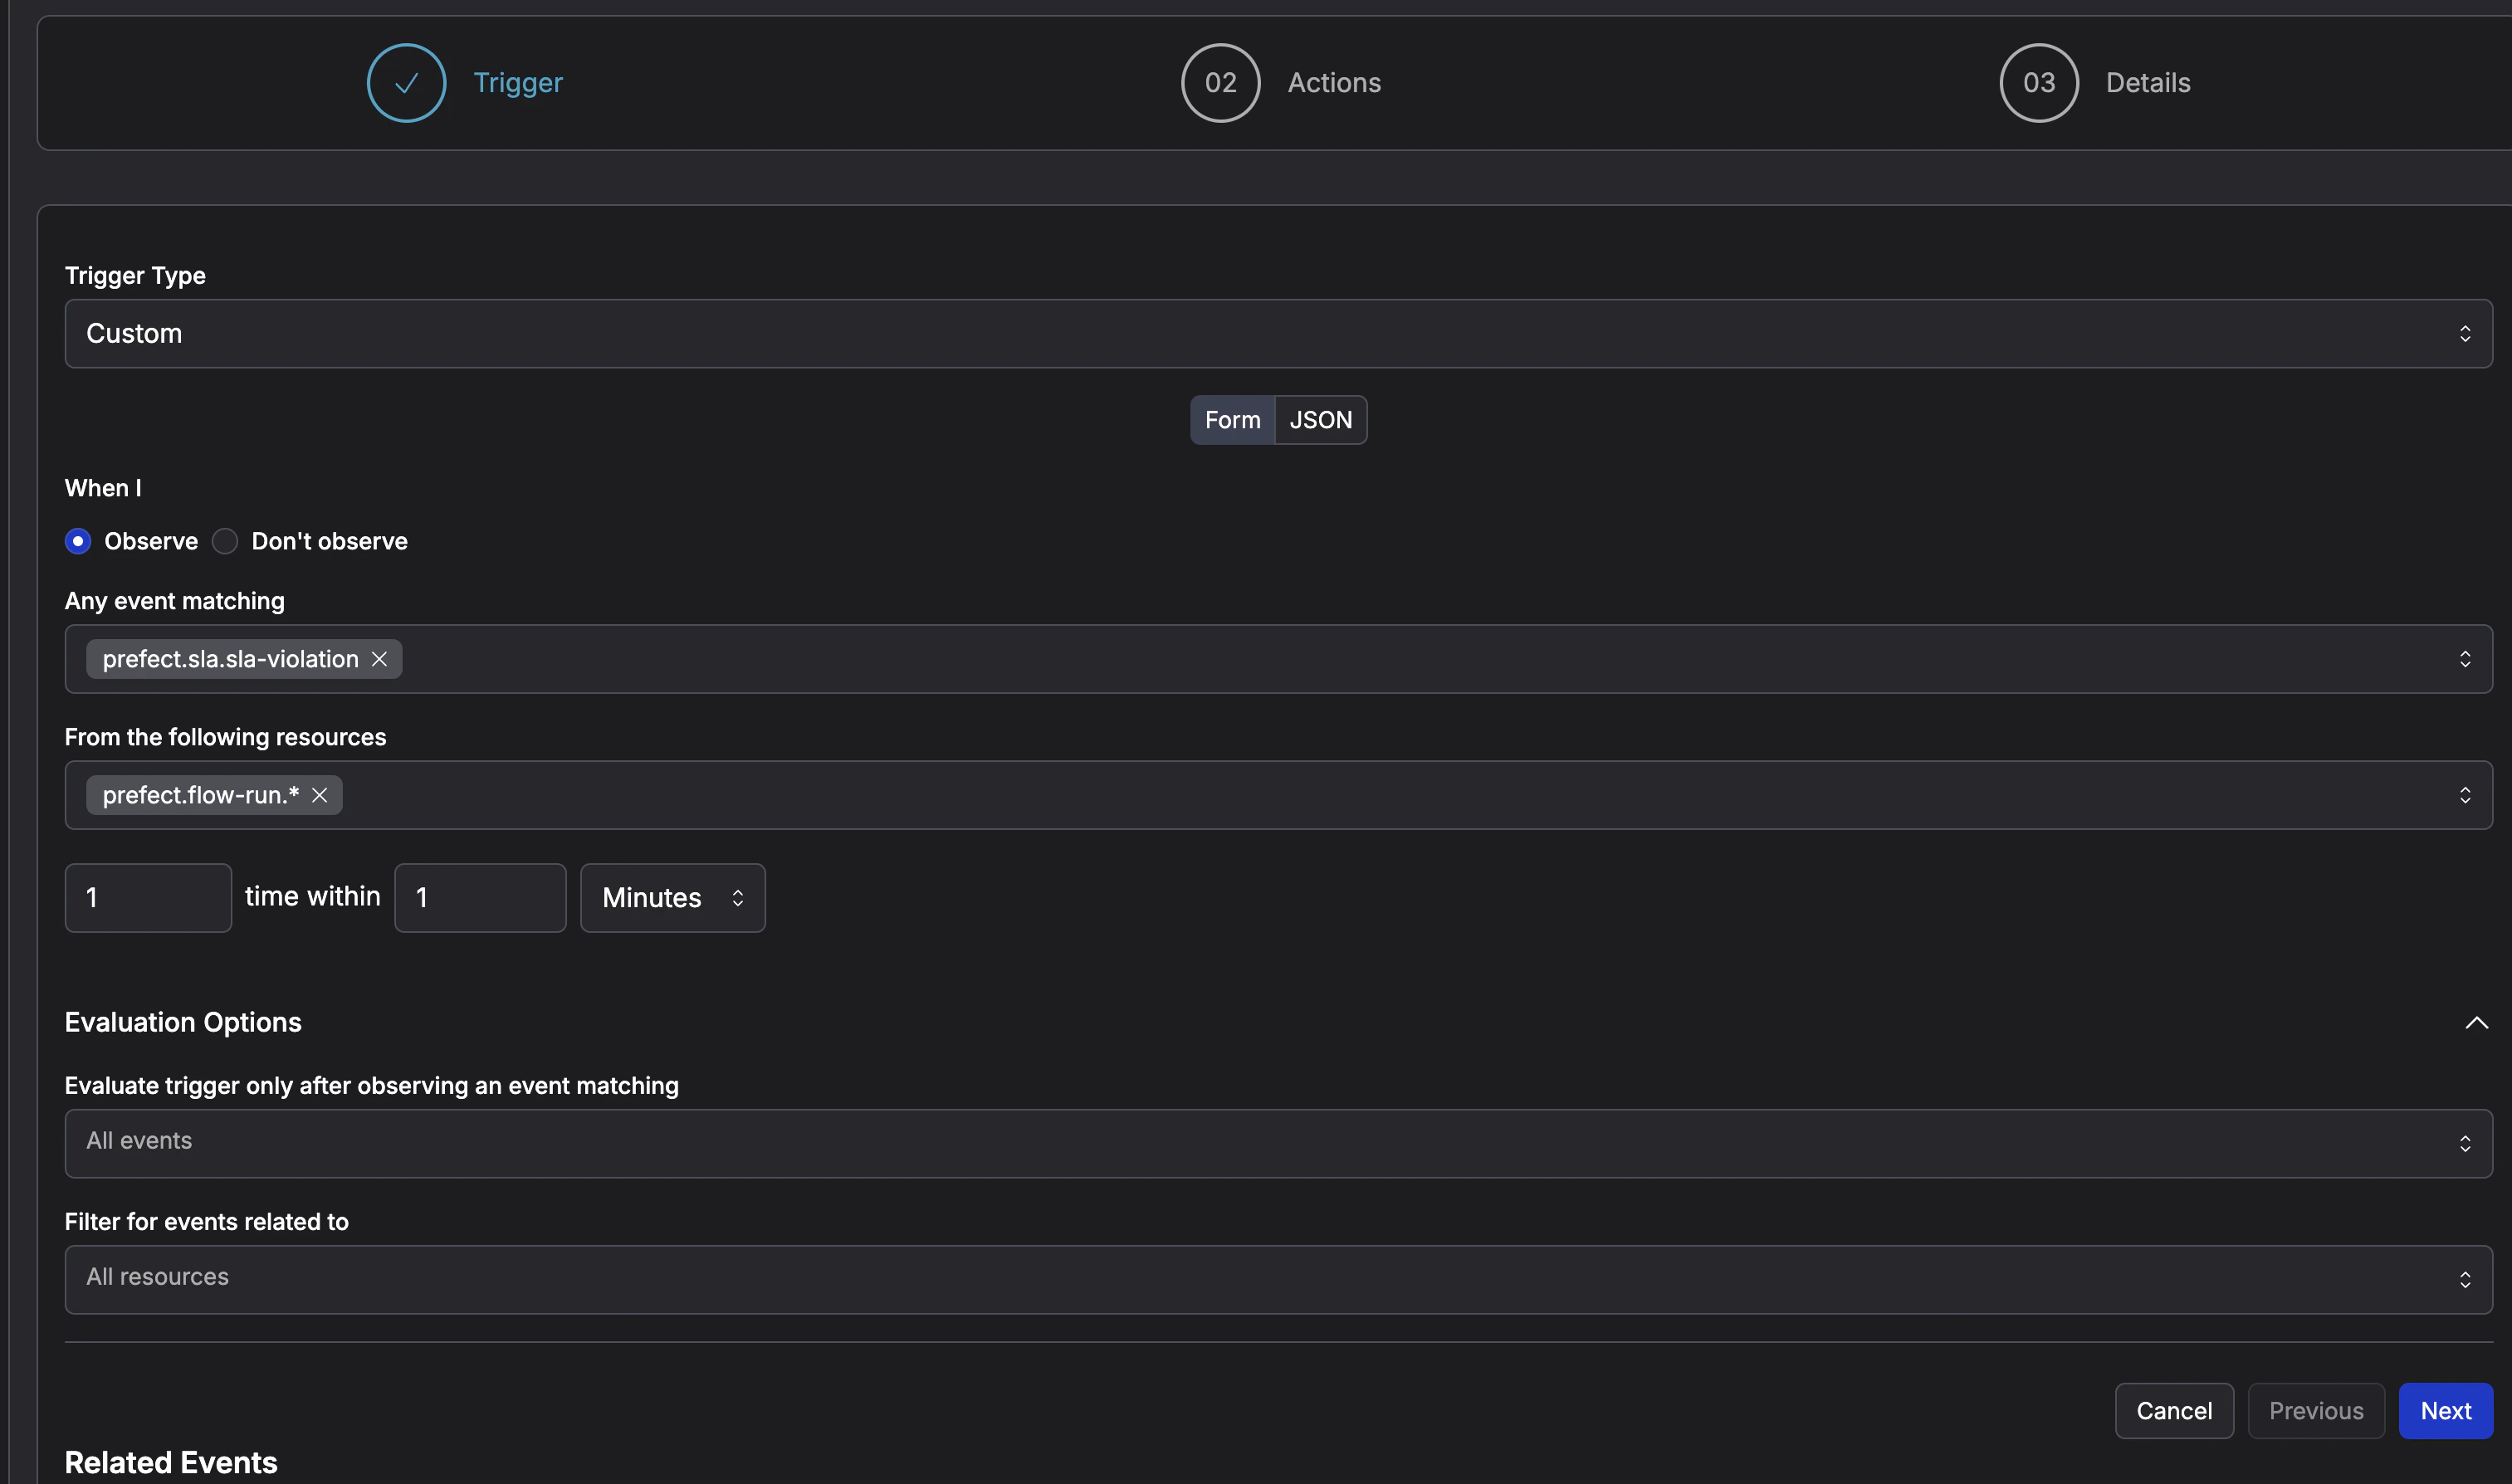The height and width of the screenshot is (1484, 2512).
Task: Click the chevron on the event matching field
Action: pyautogui.click(x=2465, y=658)
